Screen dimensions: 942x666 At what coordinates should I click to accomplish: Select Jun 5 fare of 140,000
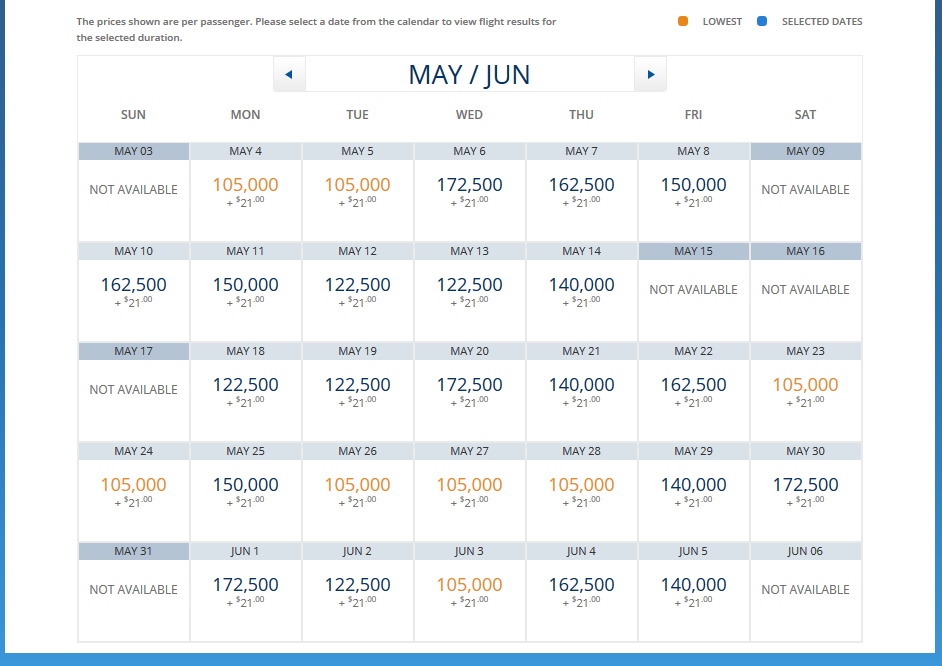(693, 591)
